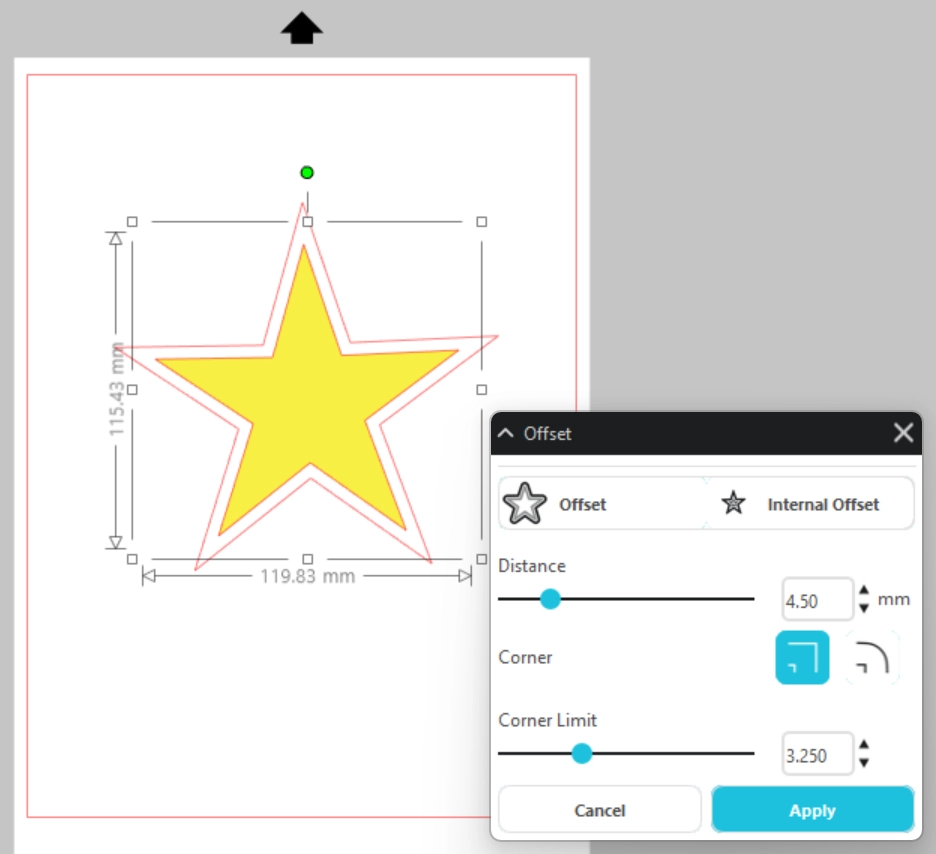The image size is (936, 854).
Task: Select the rounded corner style
Action: point(873,657)
